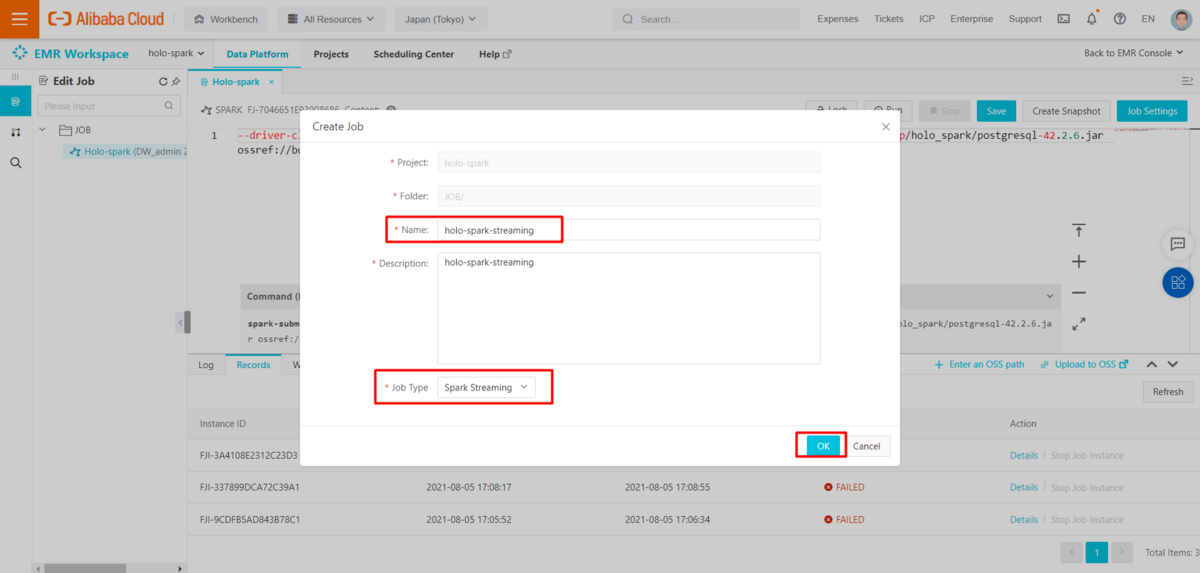Close the Create Job dialog

point(885,127)
